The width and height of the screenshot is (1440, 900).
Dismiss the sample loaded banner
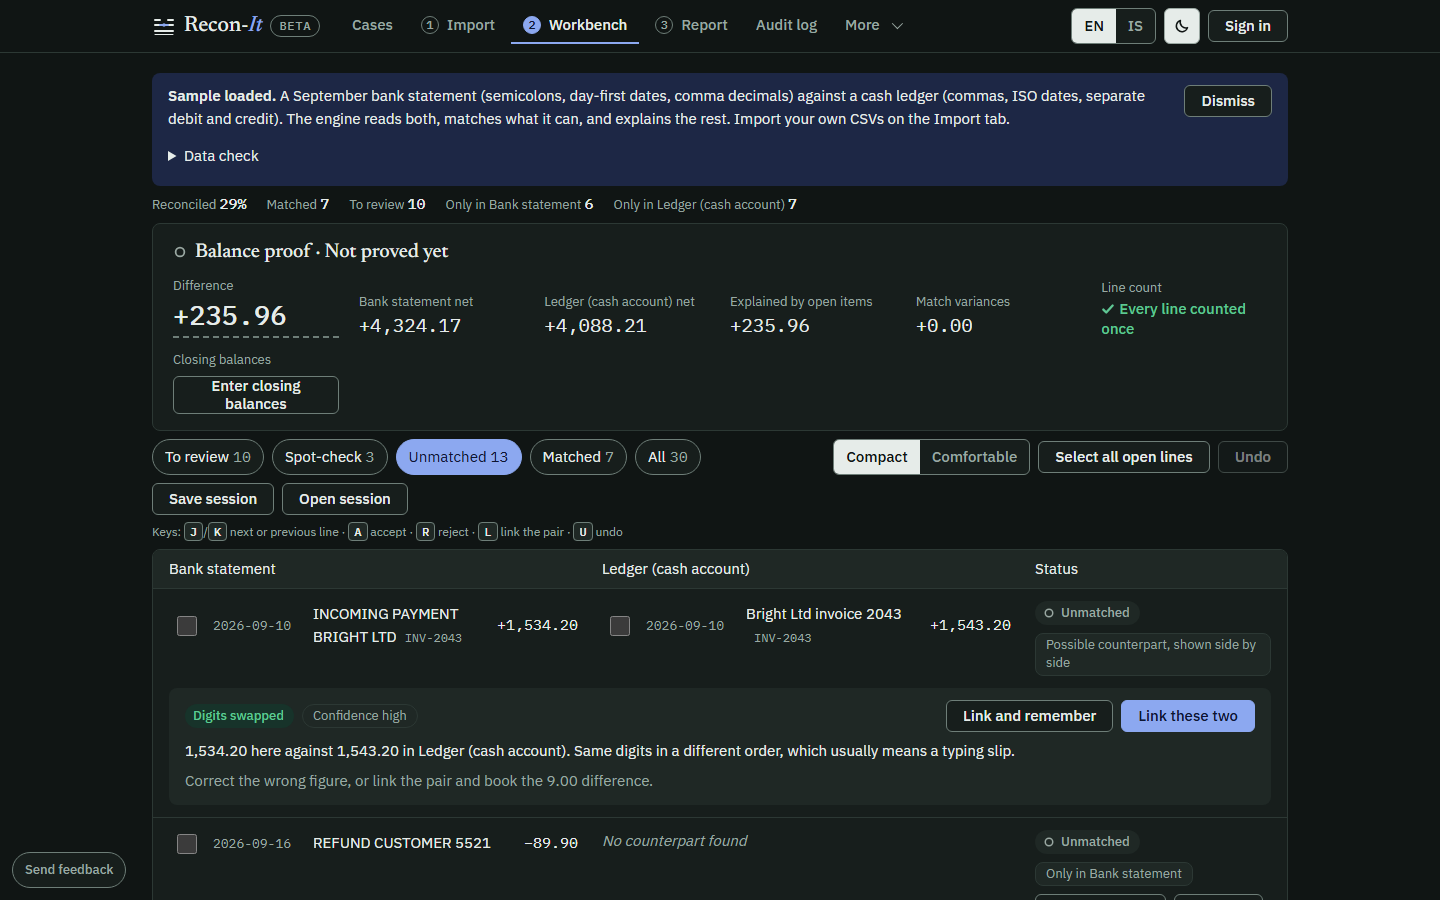(1228, 101)
